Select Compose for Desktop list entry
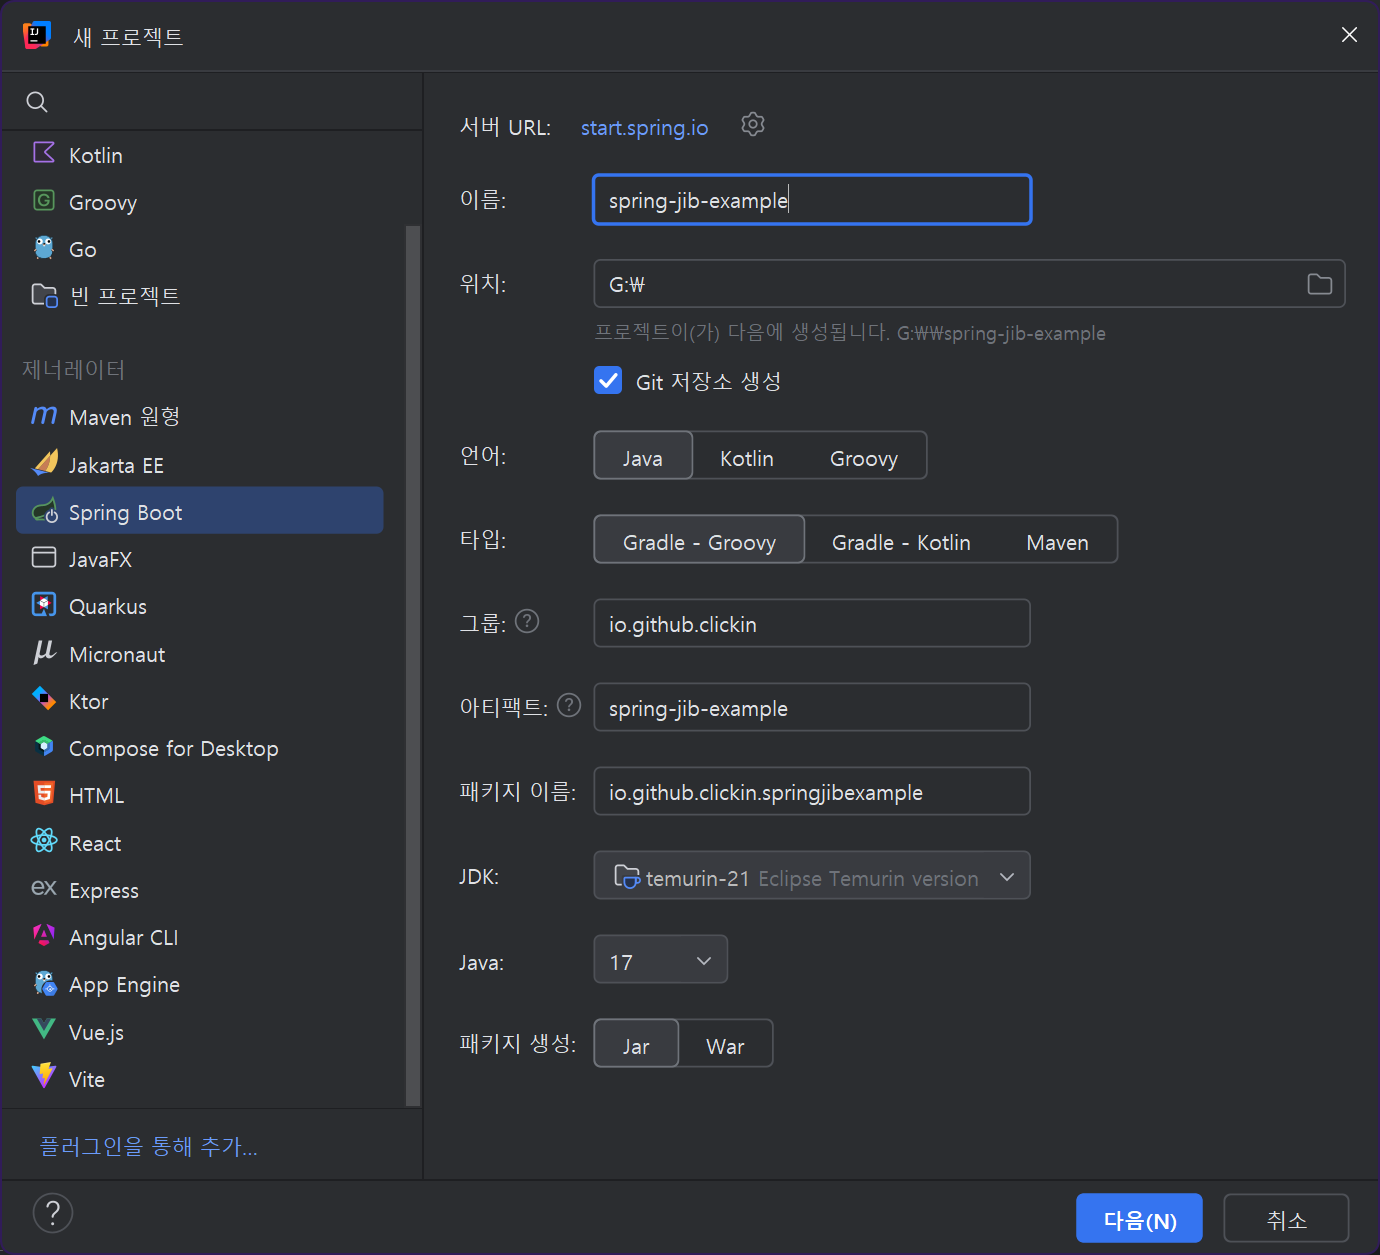1380x1255 pixels. (200, 747)
